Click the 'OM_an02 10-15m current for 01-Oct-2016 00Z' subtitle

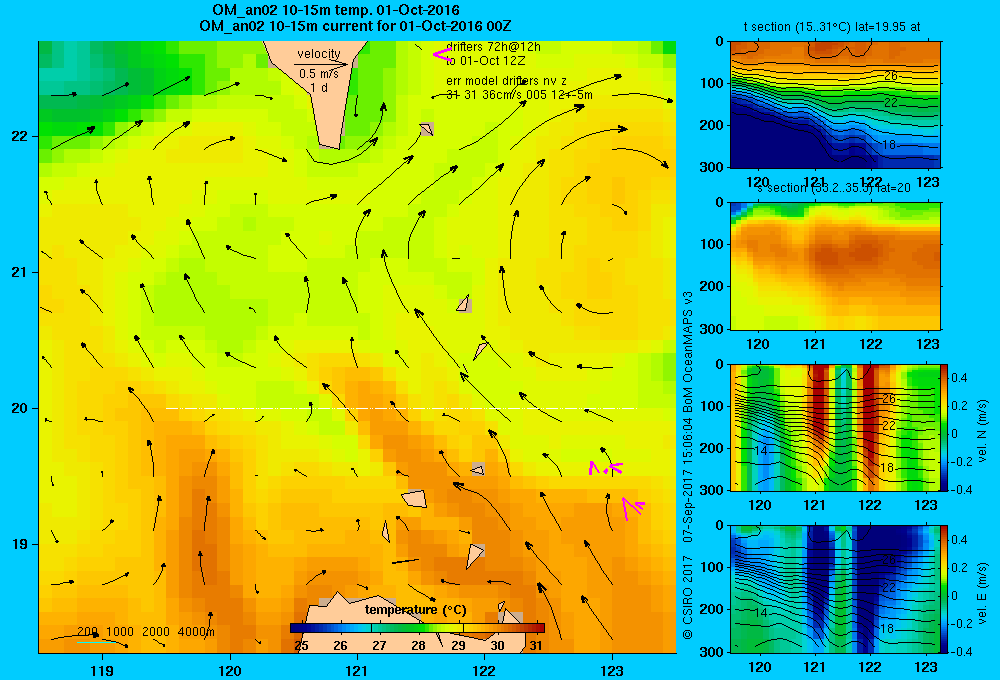355,26
